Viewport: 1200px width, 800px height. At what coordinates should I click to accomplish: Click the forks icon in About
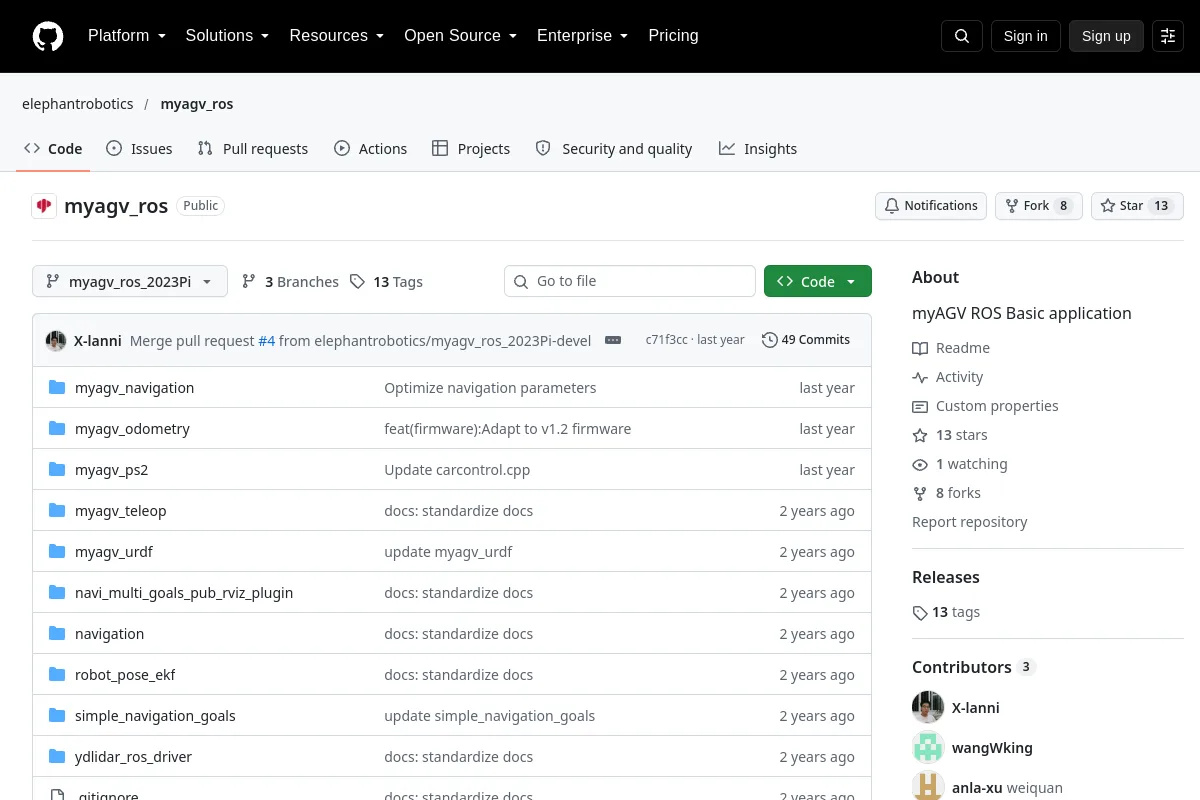(x=920, y=493)
